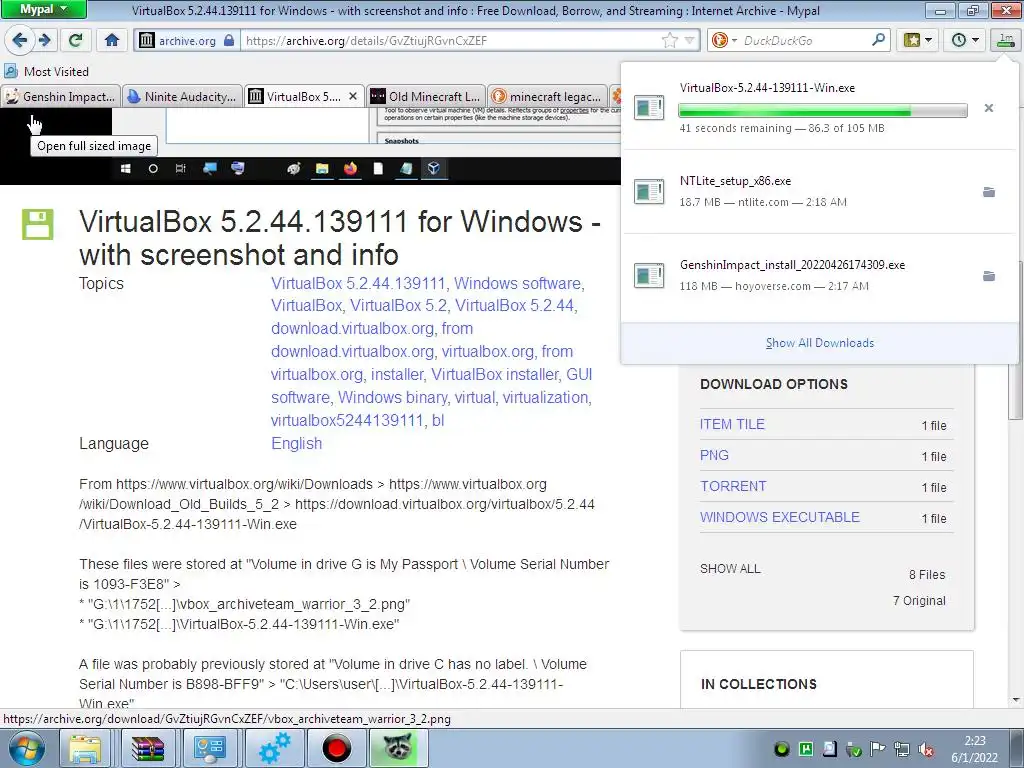Screen dimensions: 1024x768
Task: Open the control panel taskbar icon
Action: (210, 749)
